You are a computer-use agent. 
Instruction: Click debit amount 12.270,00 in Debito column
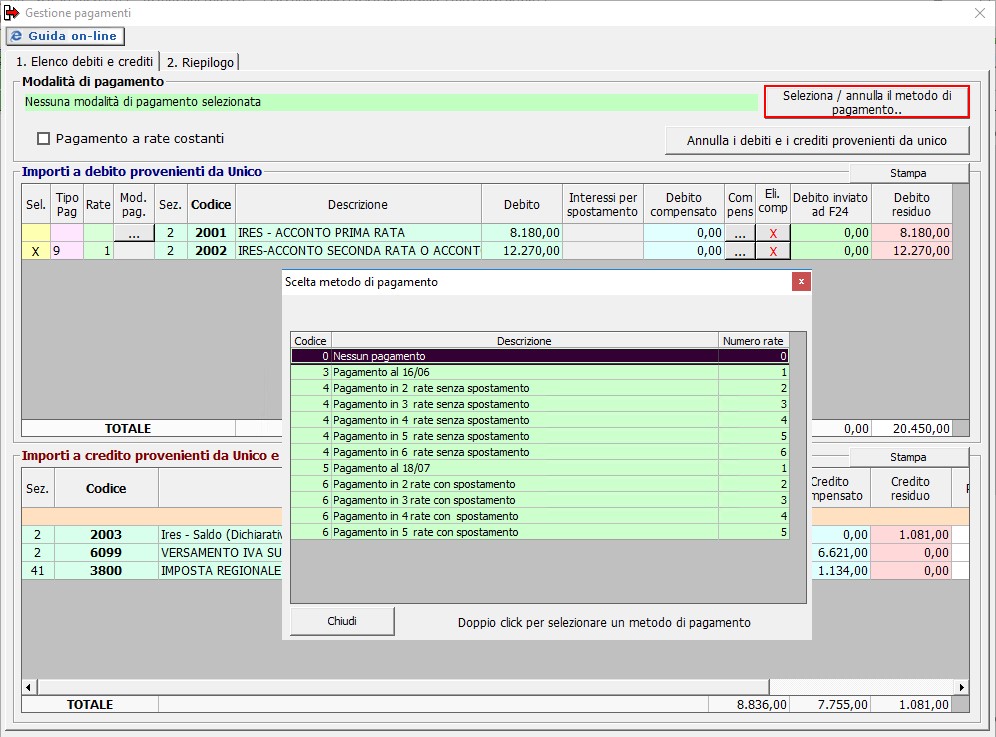522,251
